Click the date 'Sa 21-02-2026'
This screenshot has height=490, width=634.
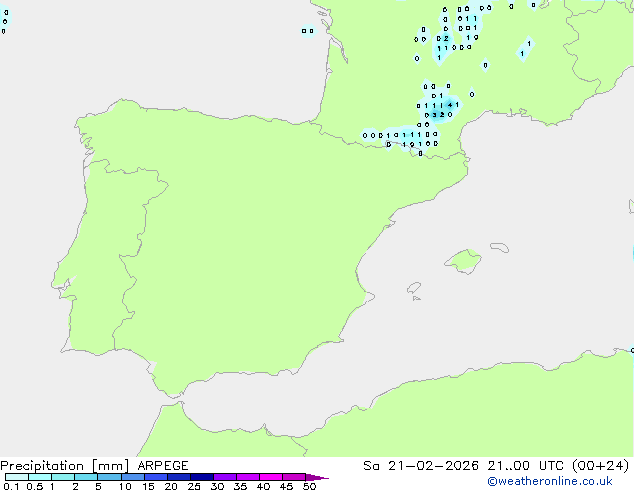click(x=421, y=466)
